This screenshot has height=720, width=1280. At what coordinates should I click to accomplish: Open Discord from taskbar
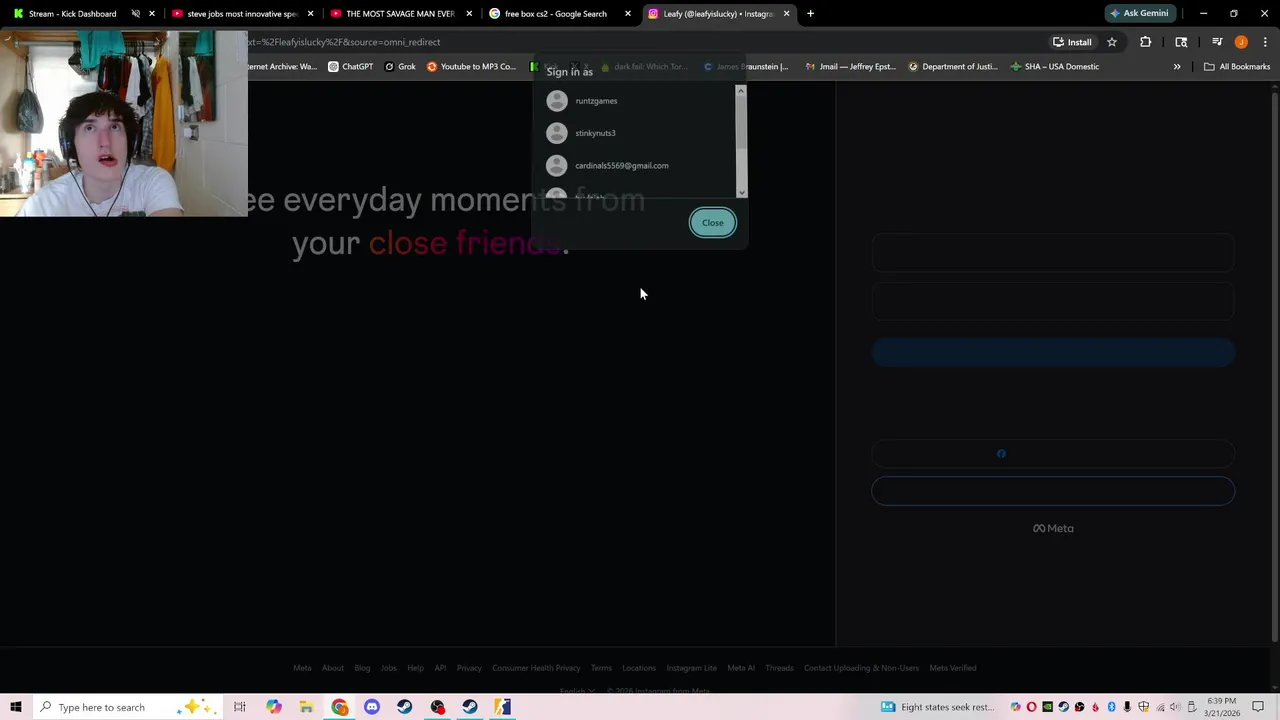click(372, 707)
